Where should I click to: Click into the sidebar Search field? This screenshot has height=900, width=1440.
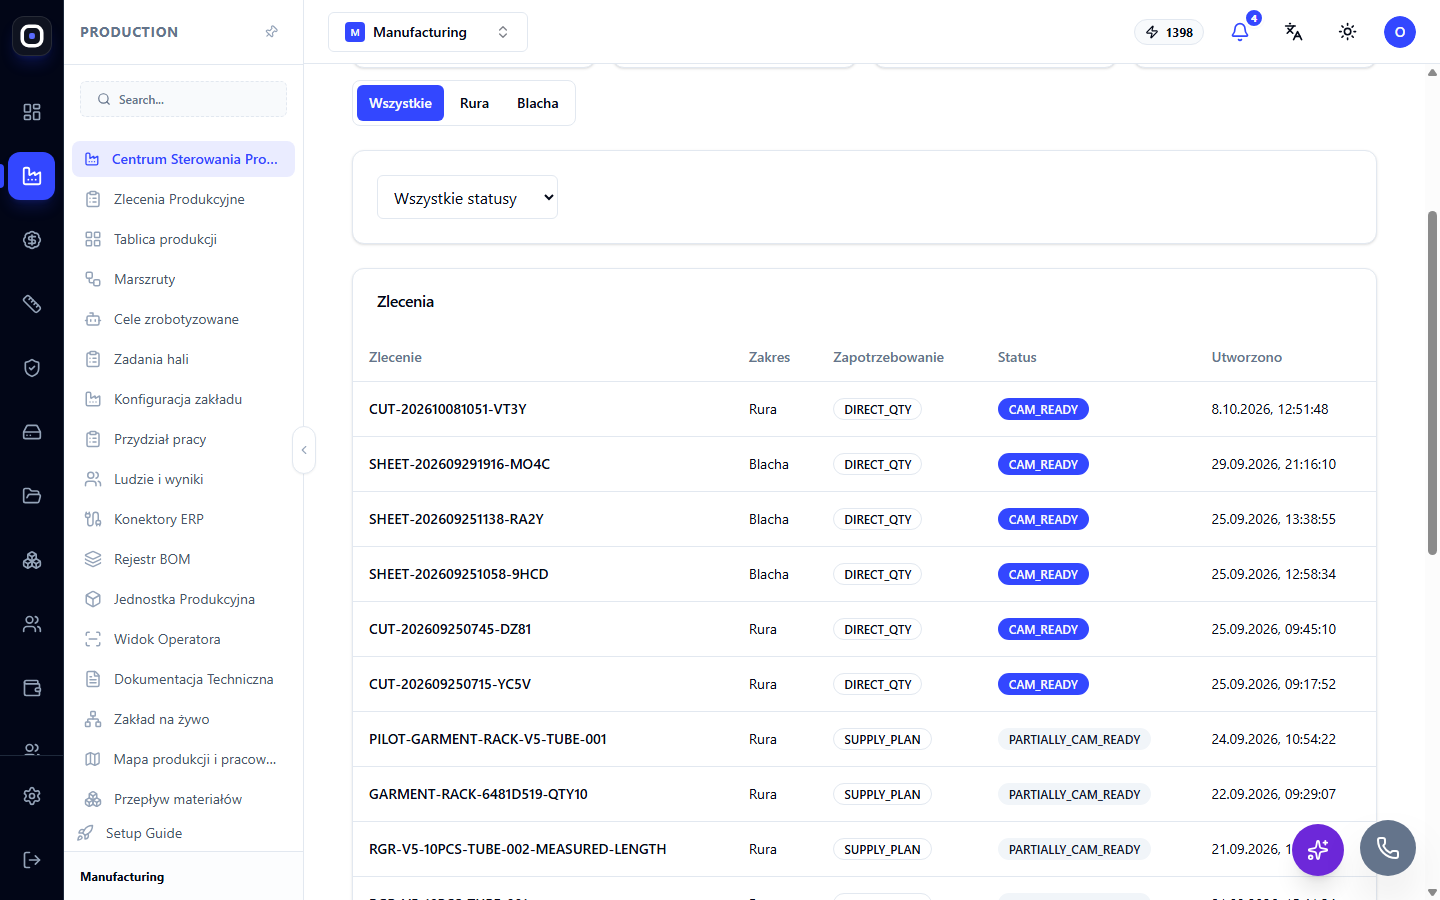tap(184, 99)
